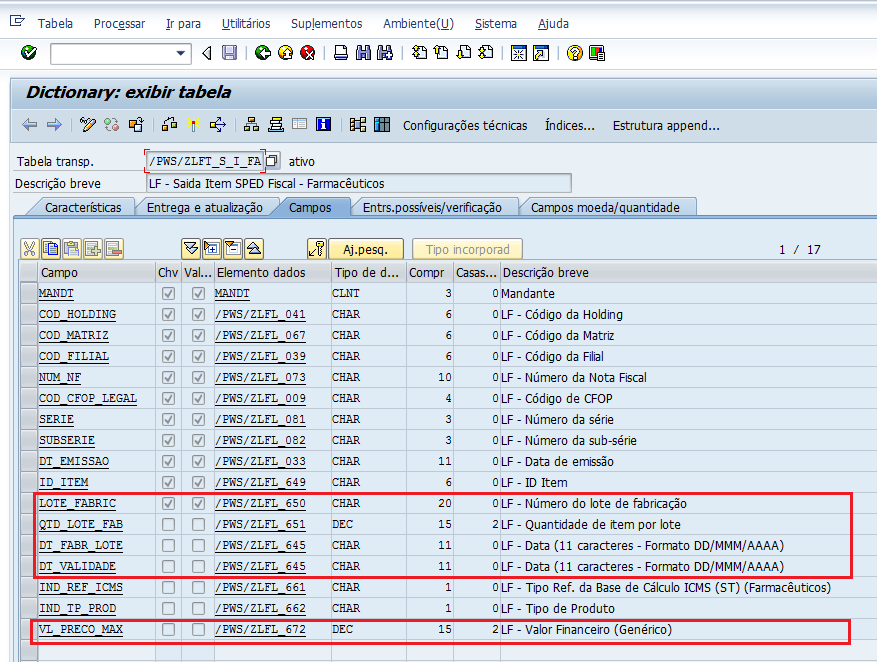Toggle the Chv checkbox for QTD_LOTE_FAB row
Screen dimensions: 877x662
coord(168,524)
